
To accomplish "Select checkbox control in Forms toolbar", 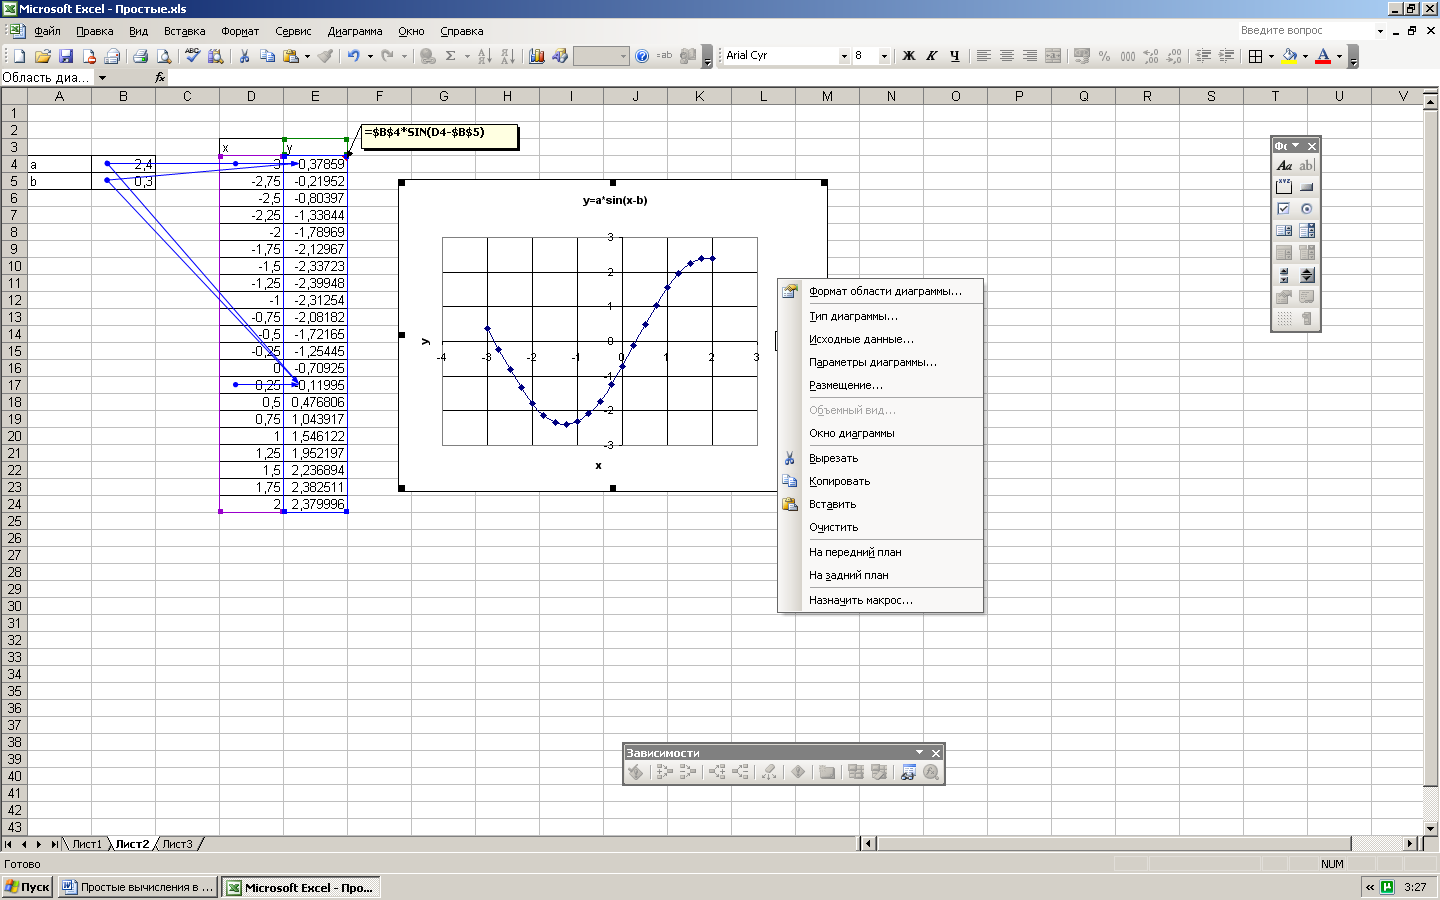I will tap(1284, 209).
